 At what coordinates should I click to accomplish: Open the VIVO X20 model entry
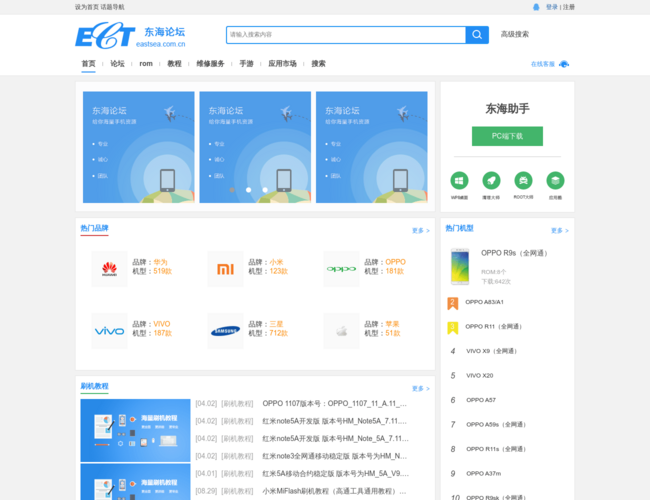pos(480,375)
